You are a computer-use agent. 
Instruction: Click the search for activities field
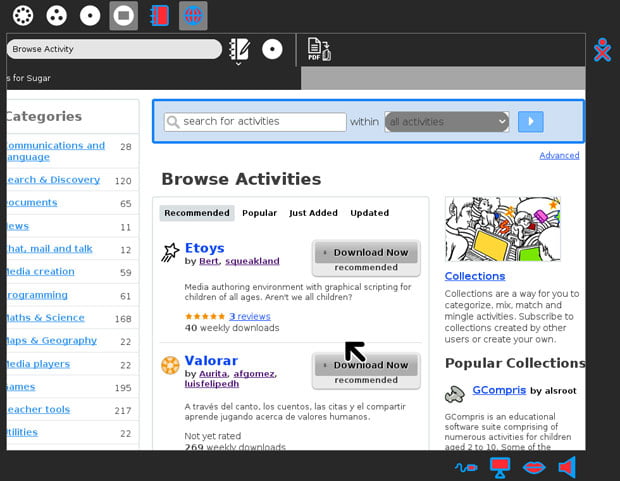254,122
